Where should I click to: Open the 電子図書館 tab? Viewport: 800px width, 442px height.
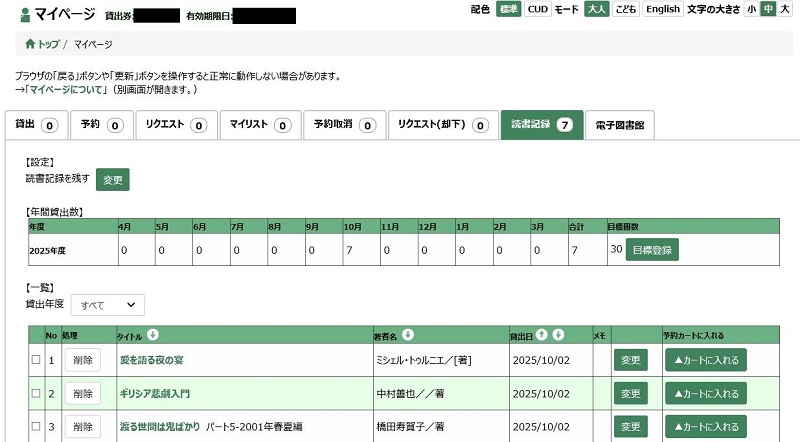pos(619,125)
